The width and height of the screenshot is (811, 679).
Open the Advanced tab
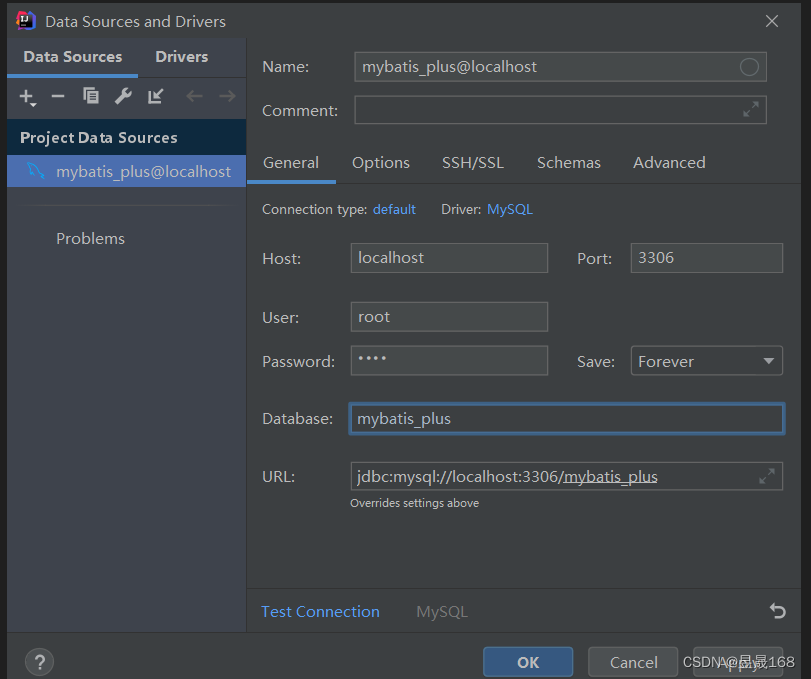click(669, 163)
